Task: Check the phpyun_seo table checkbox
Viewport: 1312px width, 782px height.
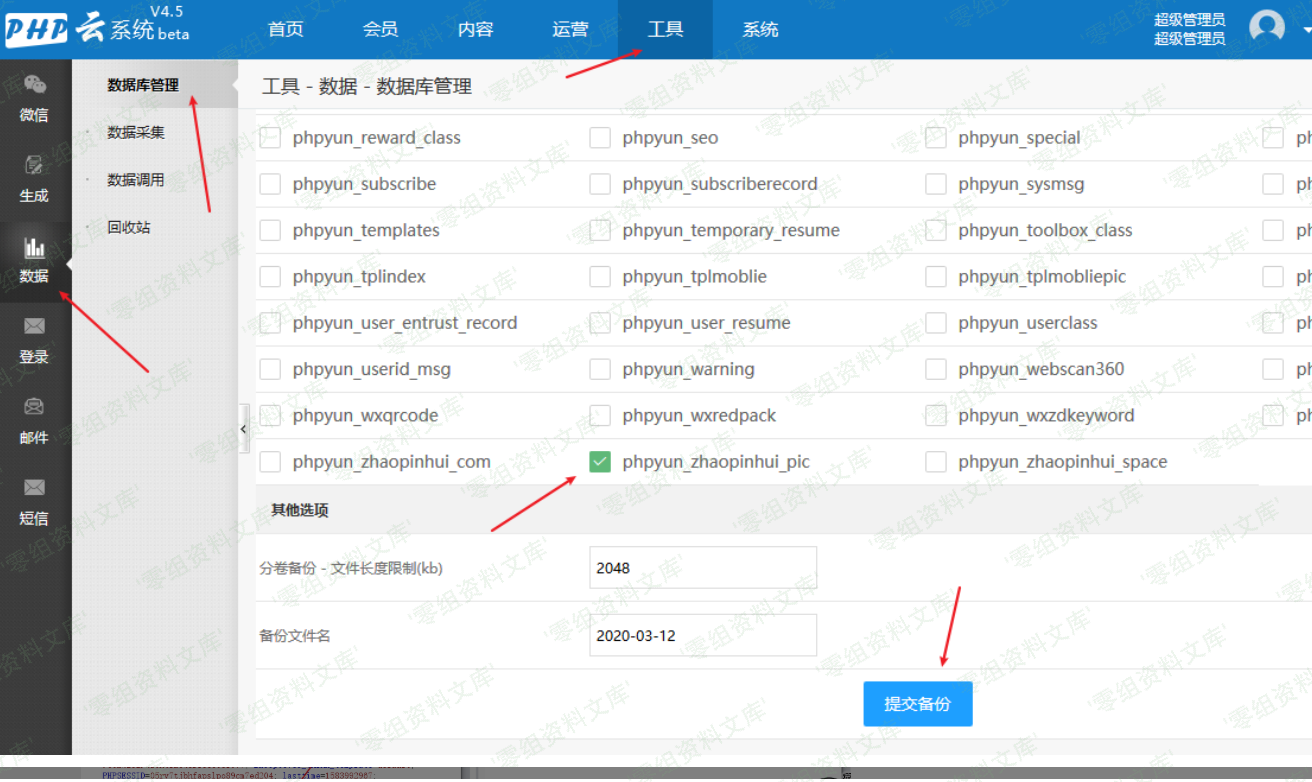Action: [600, 138]
